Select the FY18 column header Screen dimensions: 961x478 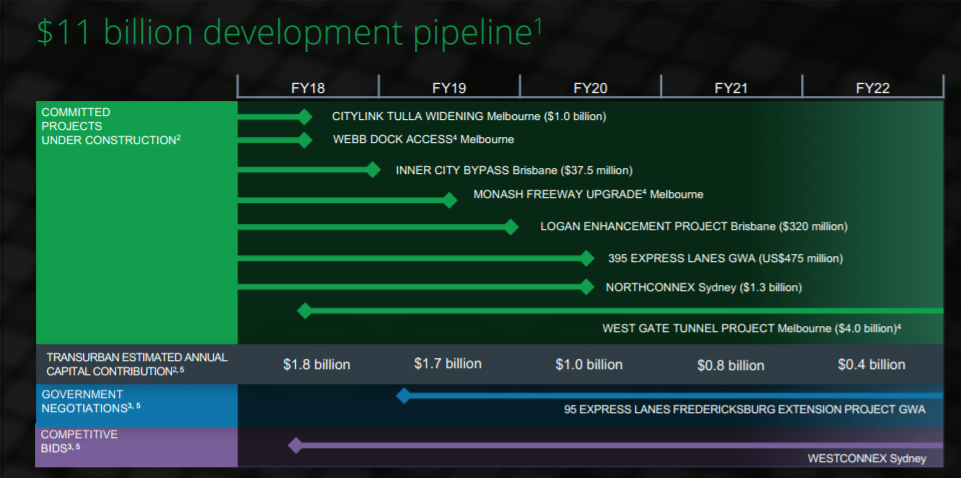point(308,88)
